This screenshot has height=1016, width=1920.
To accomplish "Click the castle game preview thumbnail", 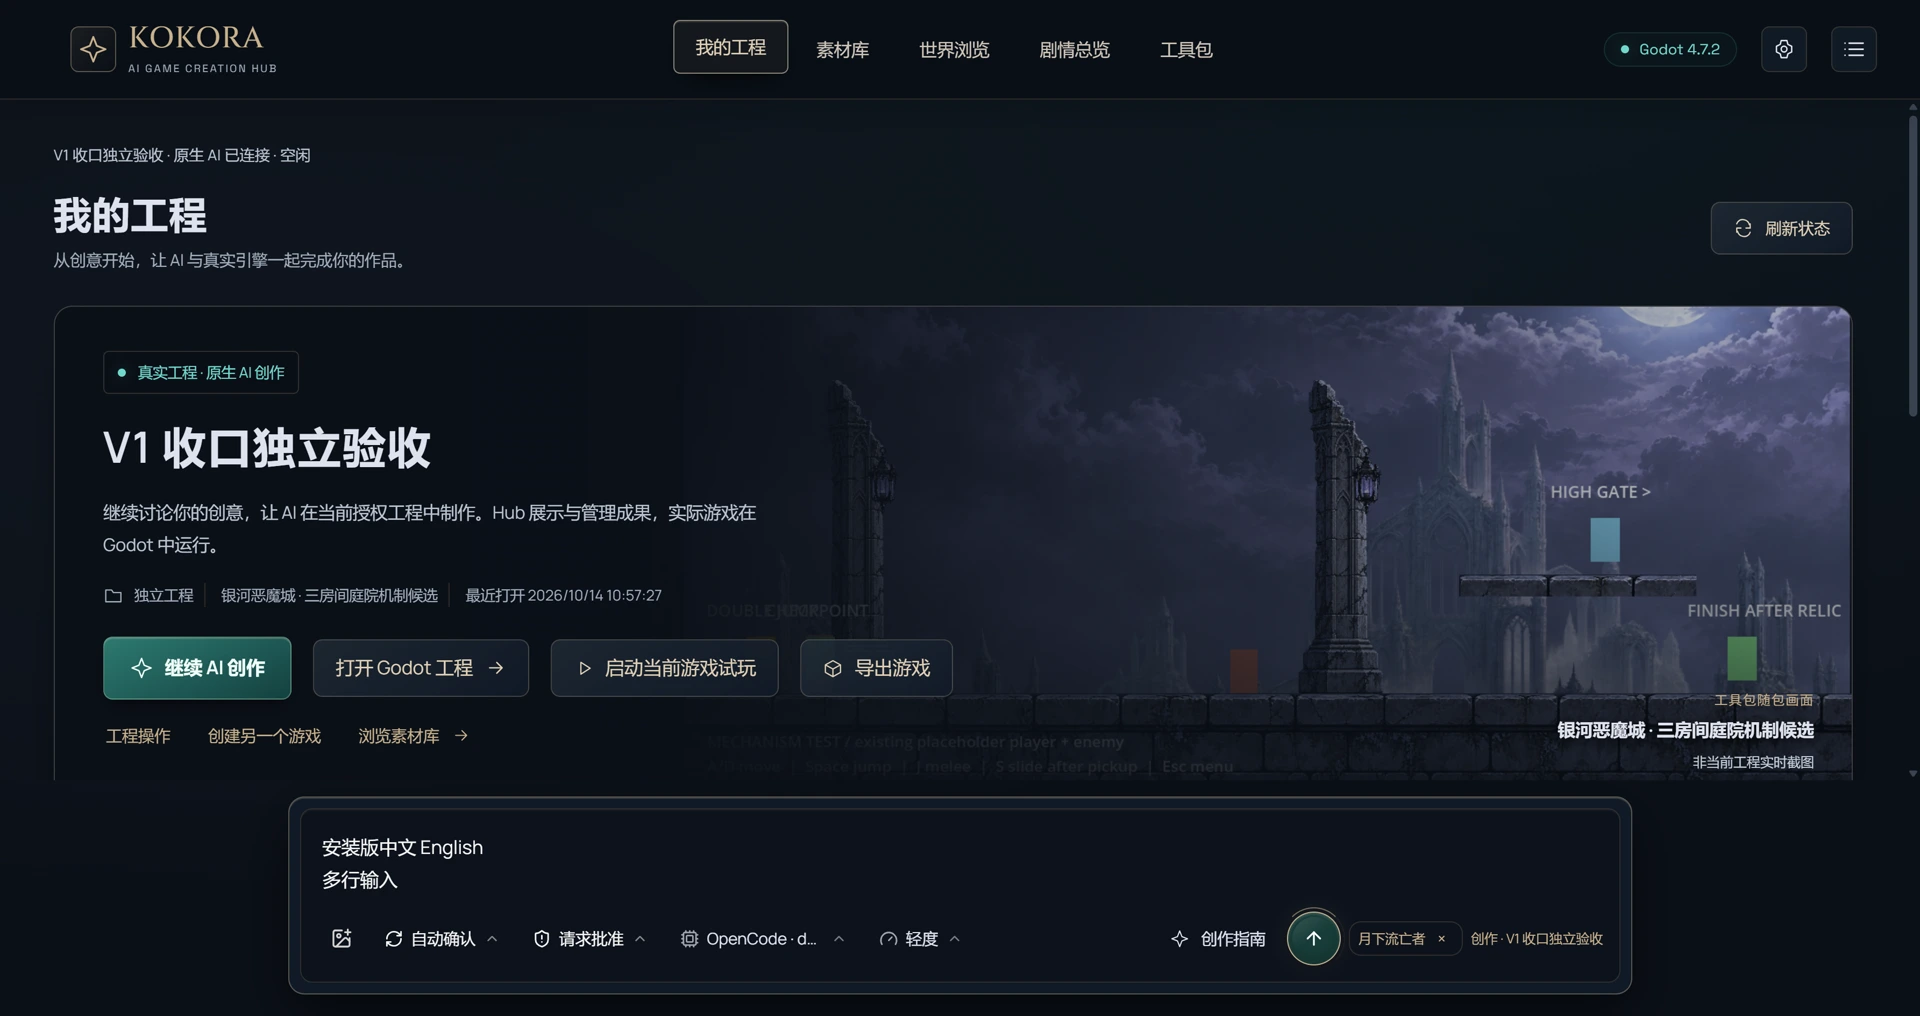I will click(1266, 542).
